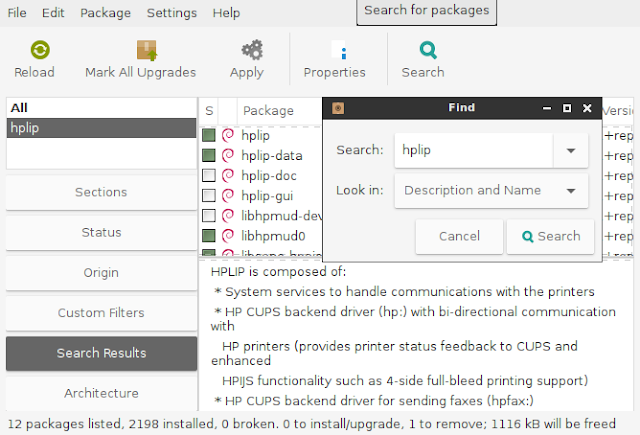Click the Debian swirl icon beside hplip-gui
Viewport: 640px width, 435px height.
(x=228, y=195)
